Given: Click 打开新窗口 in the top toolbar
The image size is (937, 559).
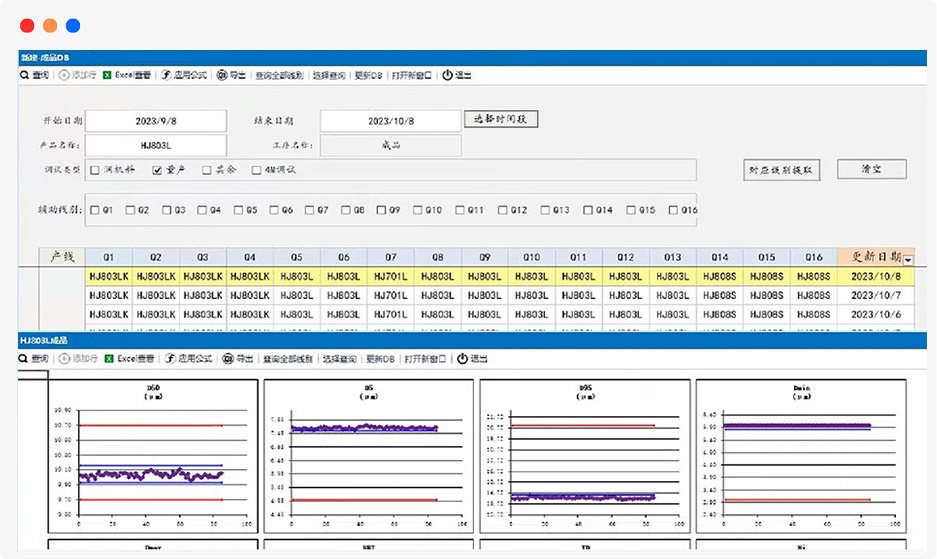Looking at the screenshot, I should [413, 75].
